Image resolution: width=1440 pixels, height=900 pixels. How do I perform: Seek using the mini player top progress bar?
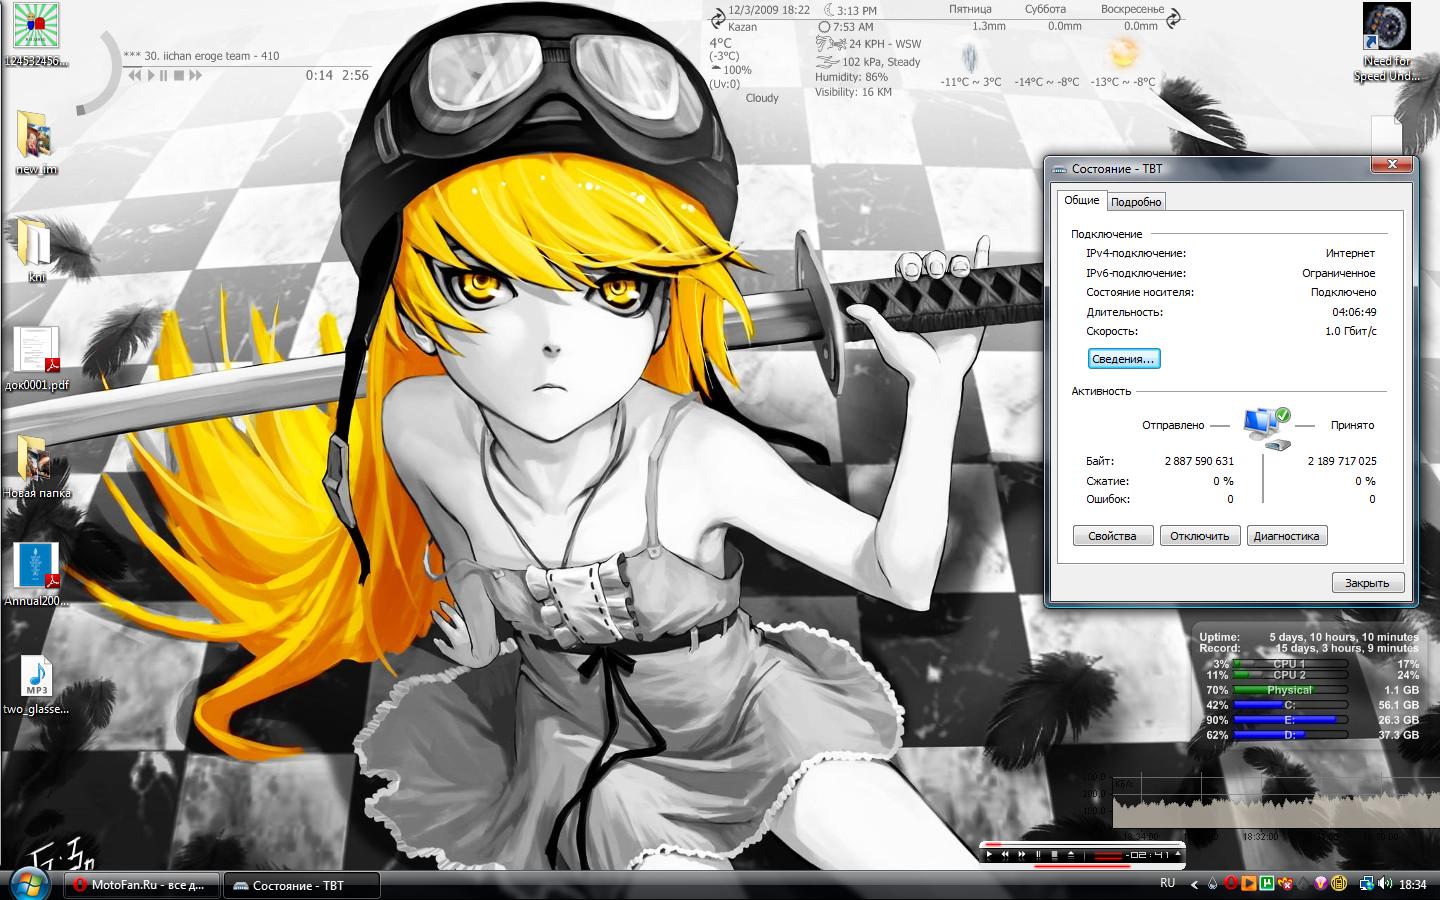(x=1082, y=844)
